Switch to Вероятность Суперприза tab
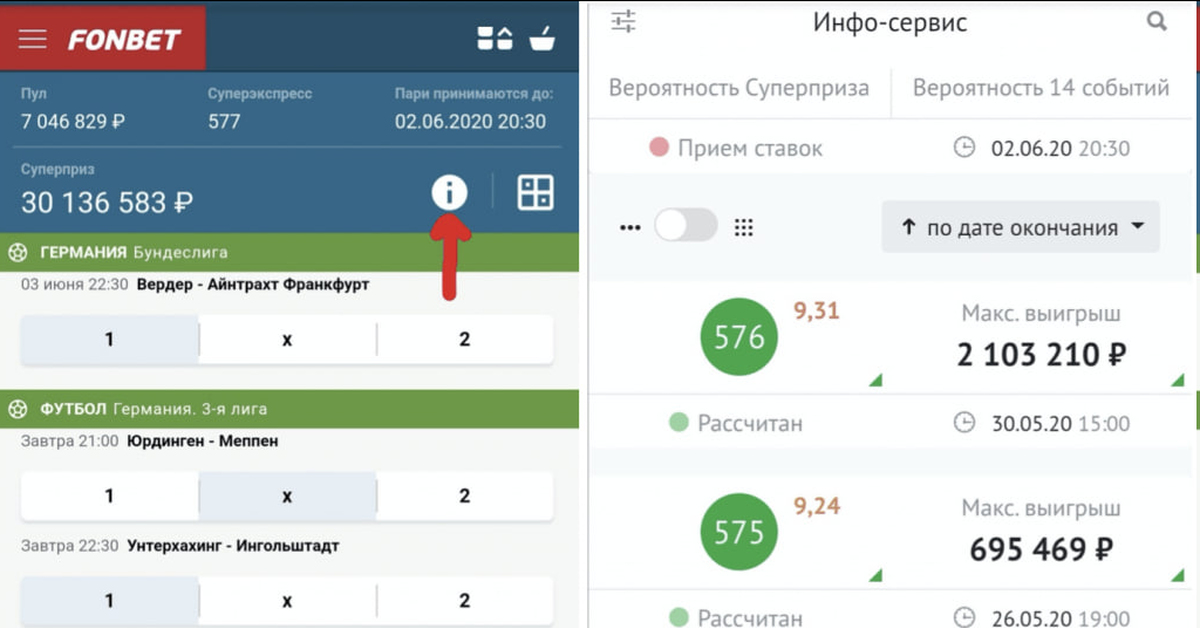 (739, 87)
